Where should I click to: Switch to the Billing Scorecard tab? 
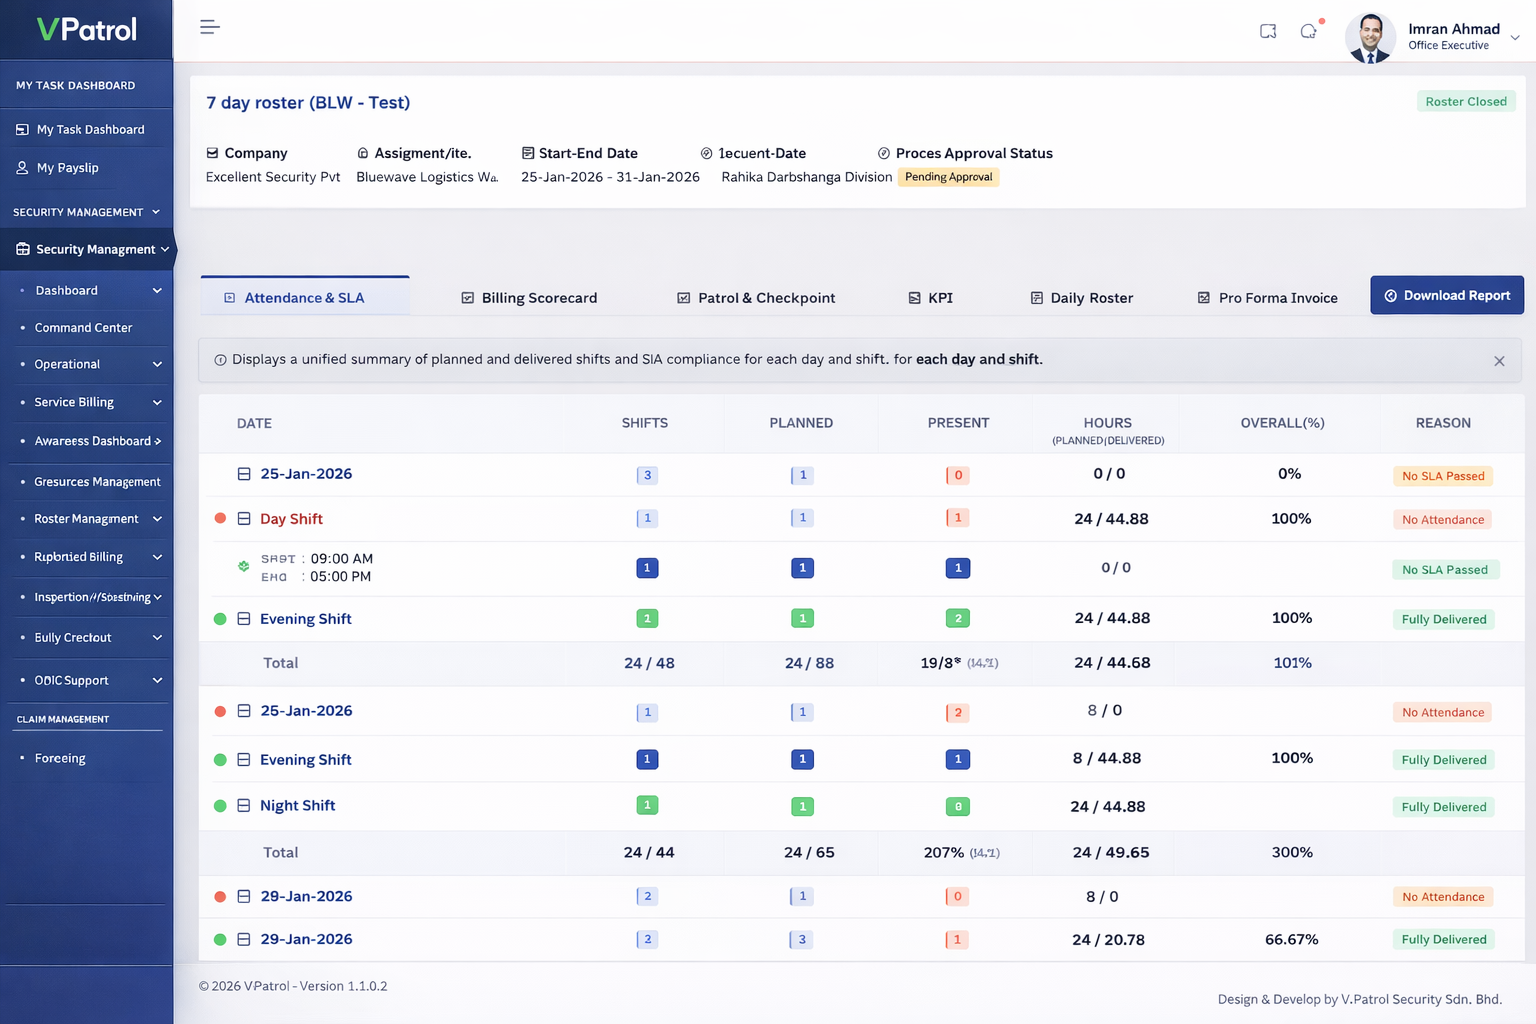point(529,298)
